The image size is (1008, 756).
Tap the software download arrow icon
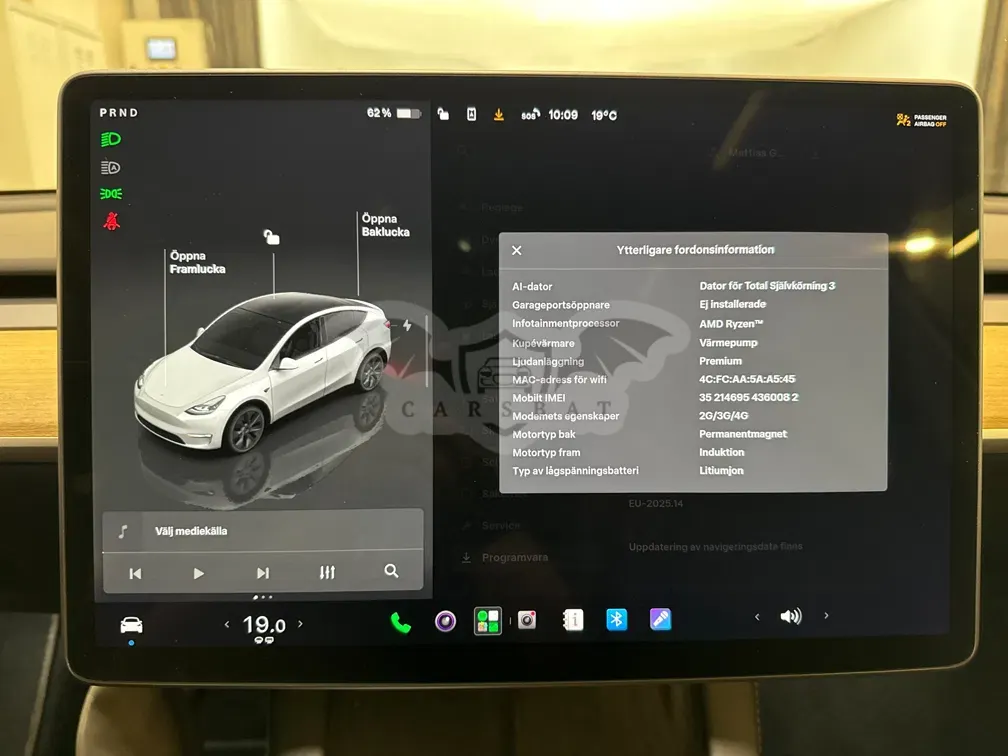click(x=498, y=114)
